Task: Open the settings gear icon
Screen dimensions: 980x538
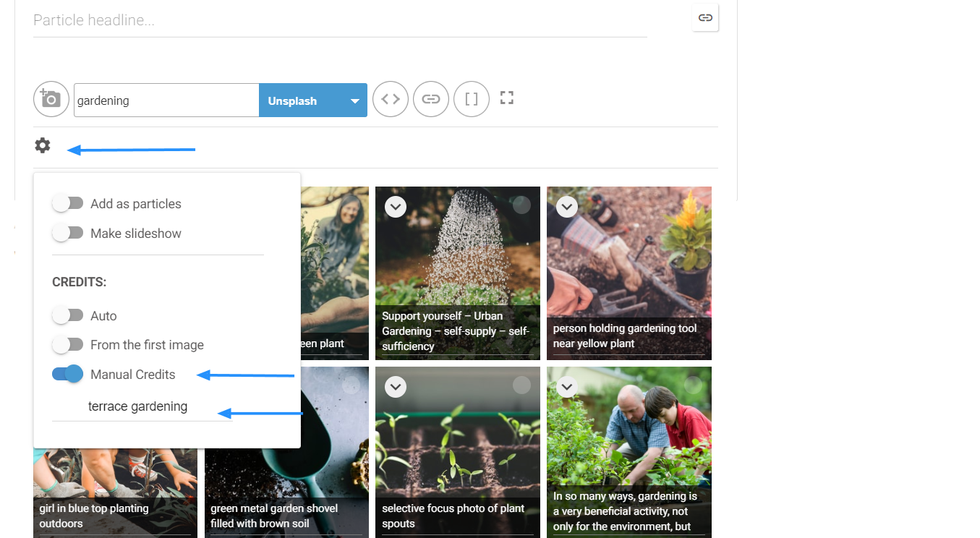Action: [x=42, y=146]
